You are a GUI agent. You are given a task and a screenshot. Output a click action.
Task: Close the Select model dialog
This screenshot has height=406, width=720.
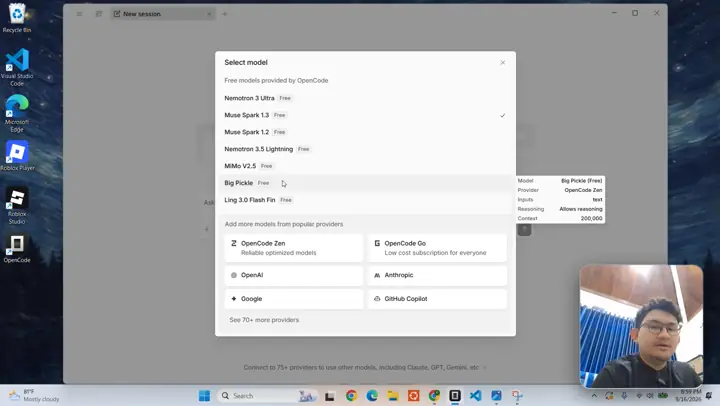(502, 62)
